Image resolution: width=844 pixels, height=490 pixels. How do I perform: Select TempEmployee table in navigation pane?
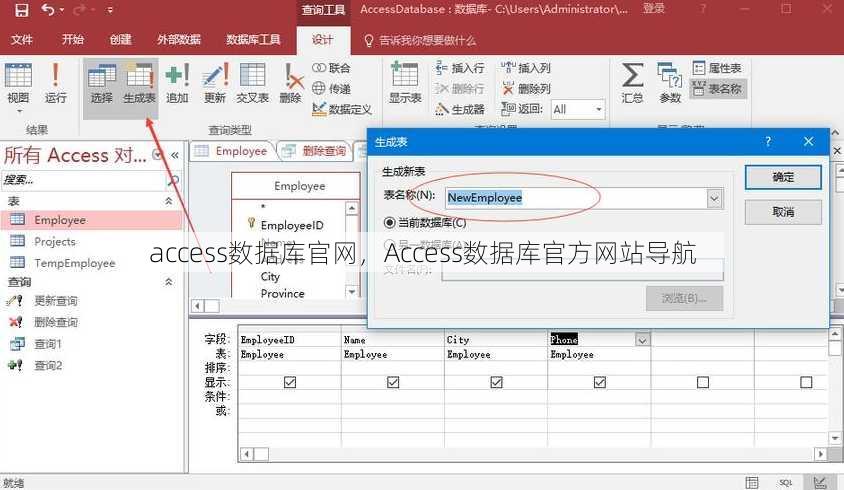(91, 263)
